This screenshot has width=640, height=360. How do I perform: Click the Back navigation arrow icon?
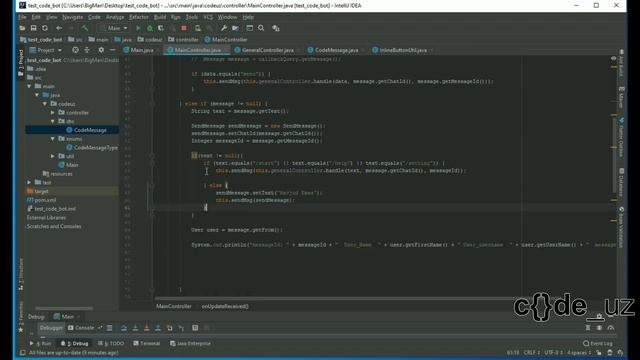(x=59, y=28)
